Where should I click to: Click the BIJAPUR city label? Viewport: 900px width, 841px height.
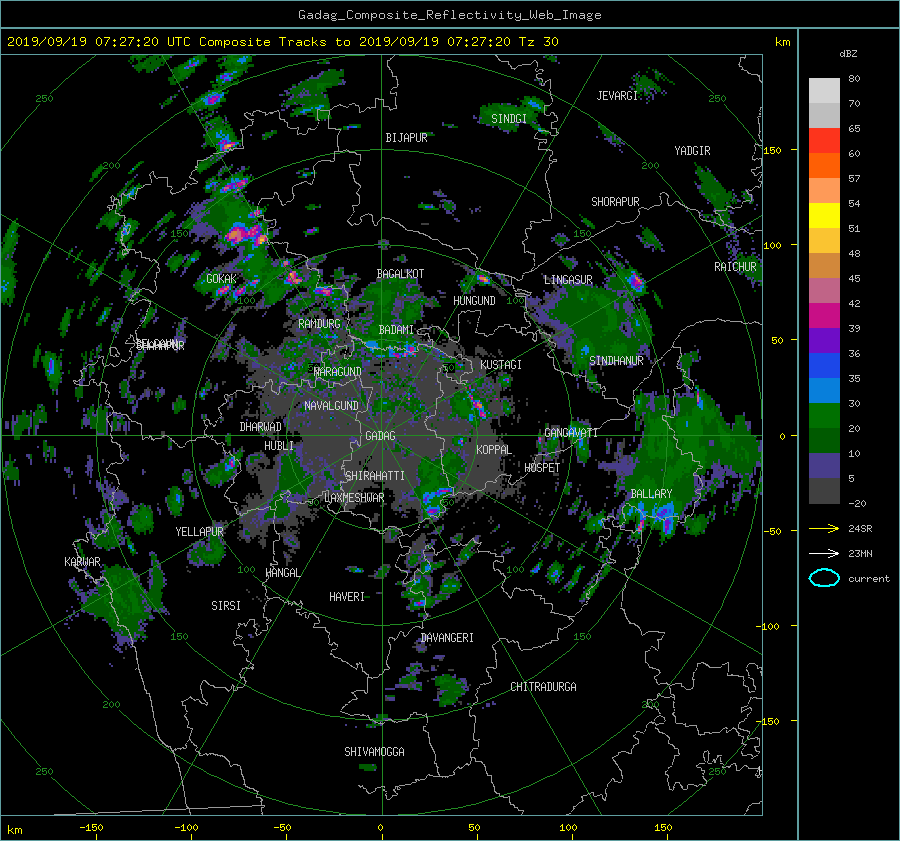click(406, 138)
